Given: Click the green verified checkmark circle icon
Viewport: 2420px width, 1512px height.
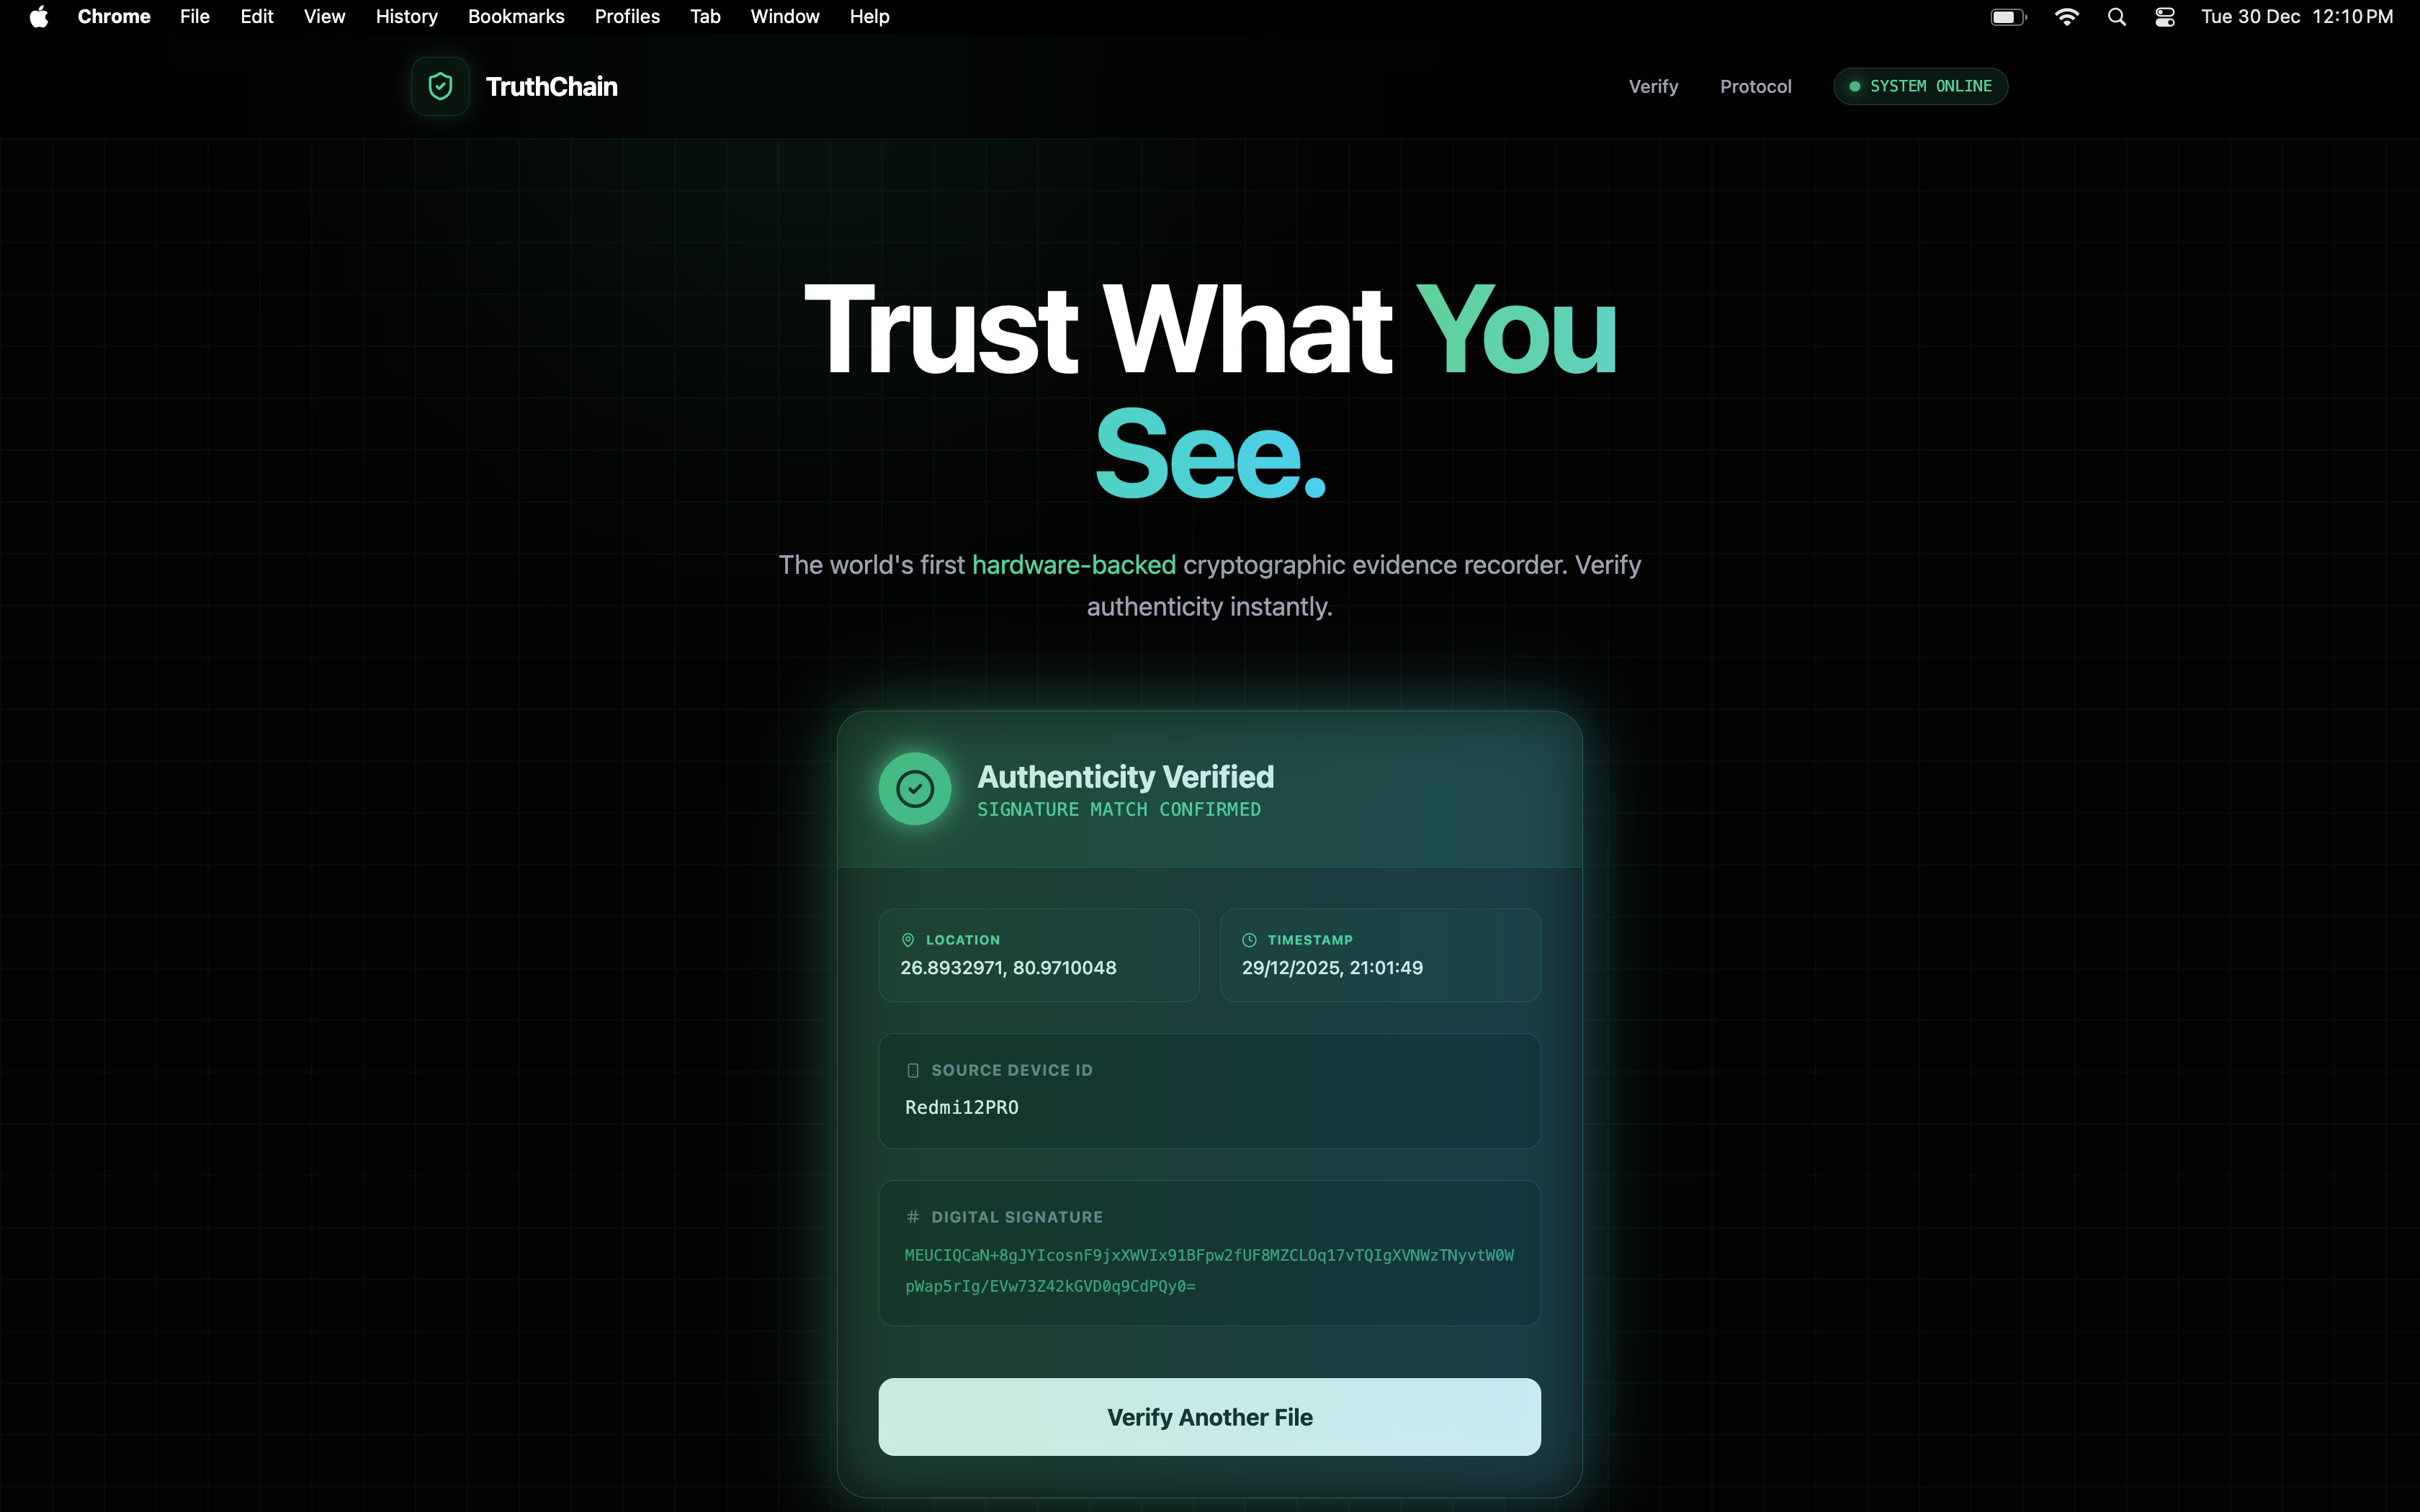Looking at the screenshot, I should [914, 789].
